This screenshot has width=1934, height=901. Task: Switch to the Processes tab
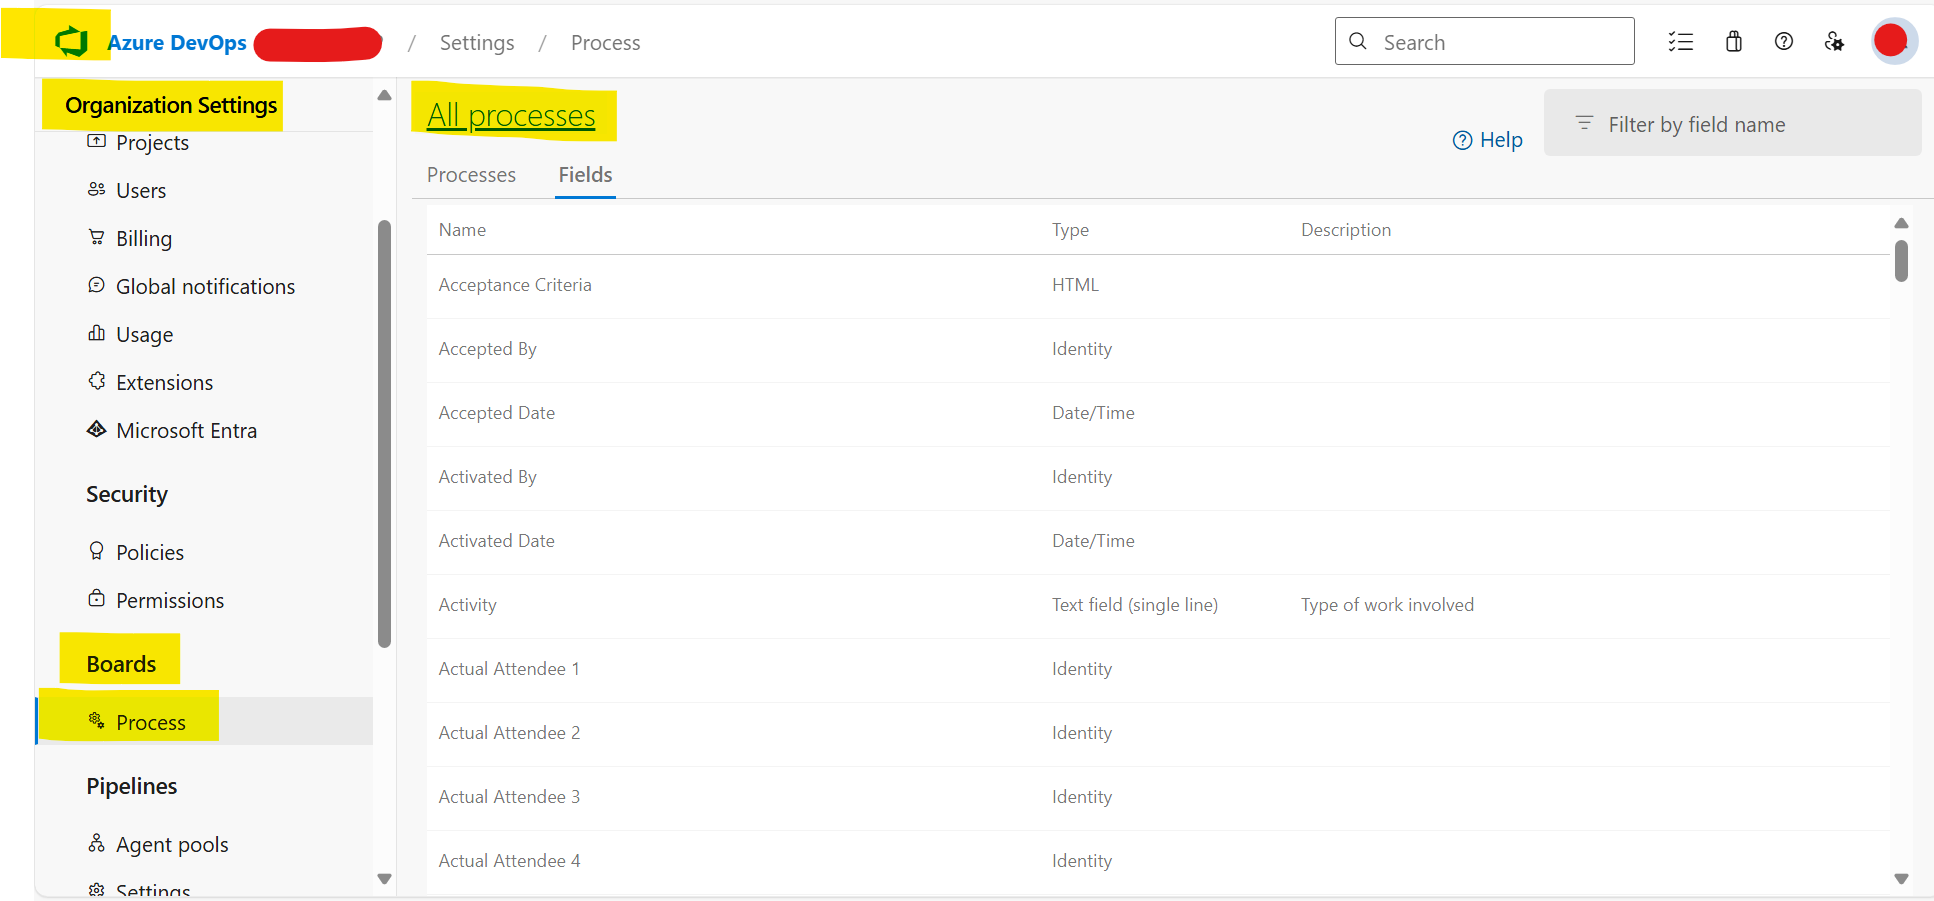(x=471, y=175)
